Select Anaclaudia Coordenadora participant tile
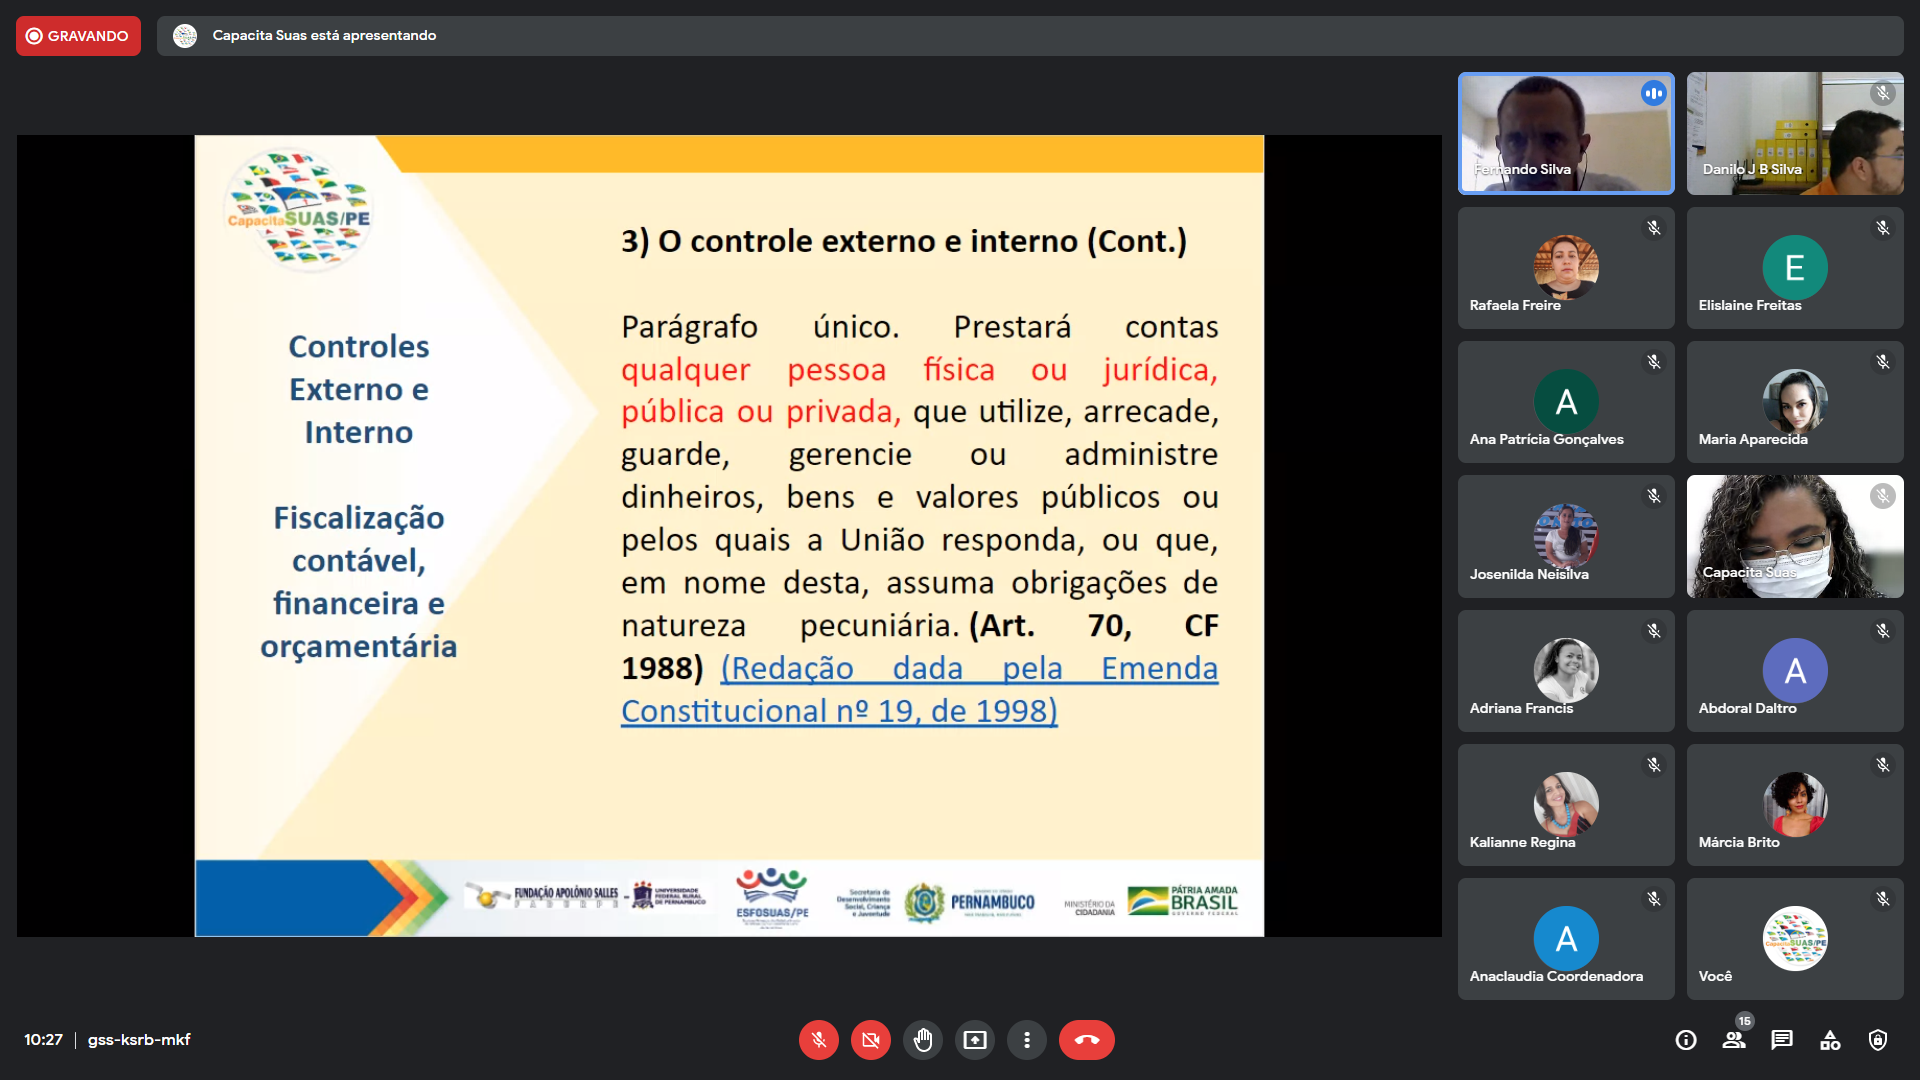 point(1565,939)
